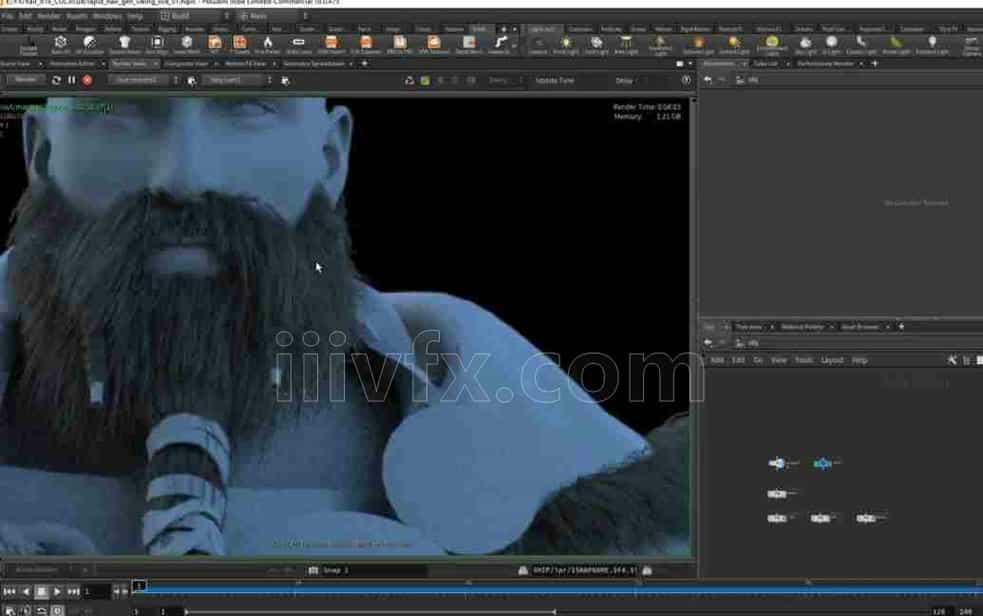Click the current frame input field
The image size is (983, 616).
click(x=96, y=591)
